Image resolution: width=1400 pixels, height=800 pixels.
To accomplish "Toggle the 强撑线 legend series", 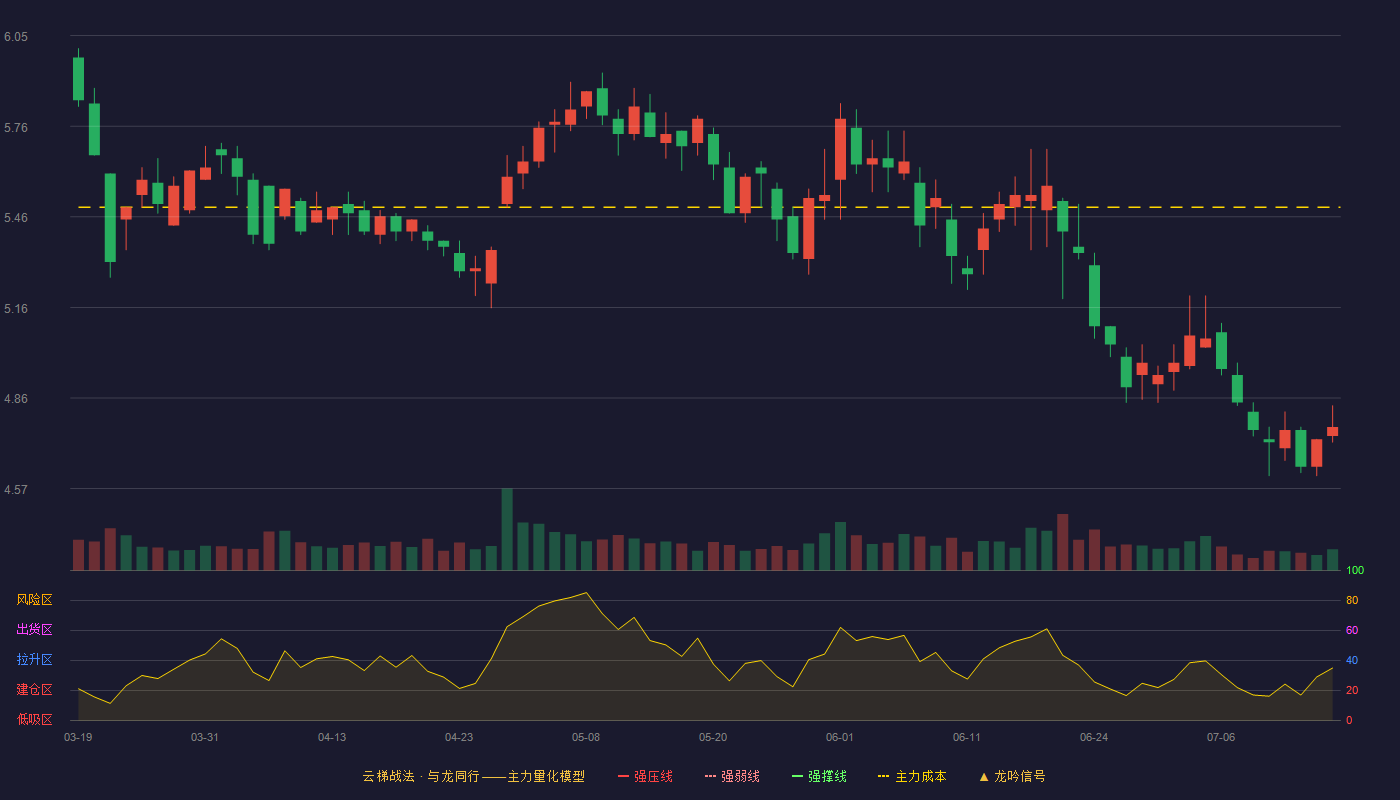I will (819, 776).
